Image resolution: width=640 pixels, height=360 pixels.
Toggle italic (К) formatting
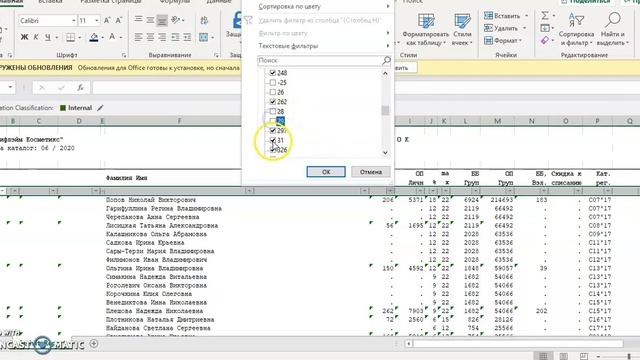click(36, 38)
